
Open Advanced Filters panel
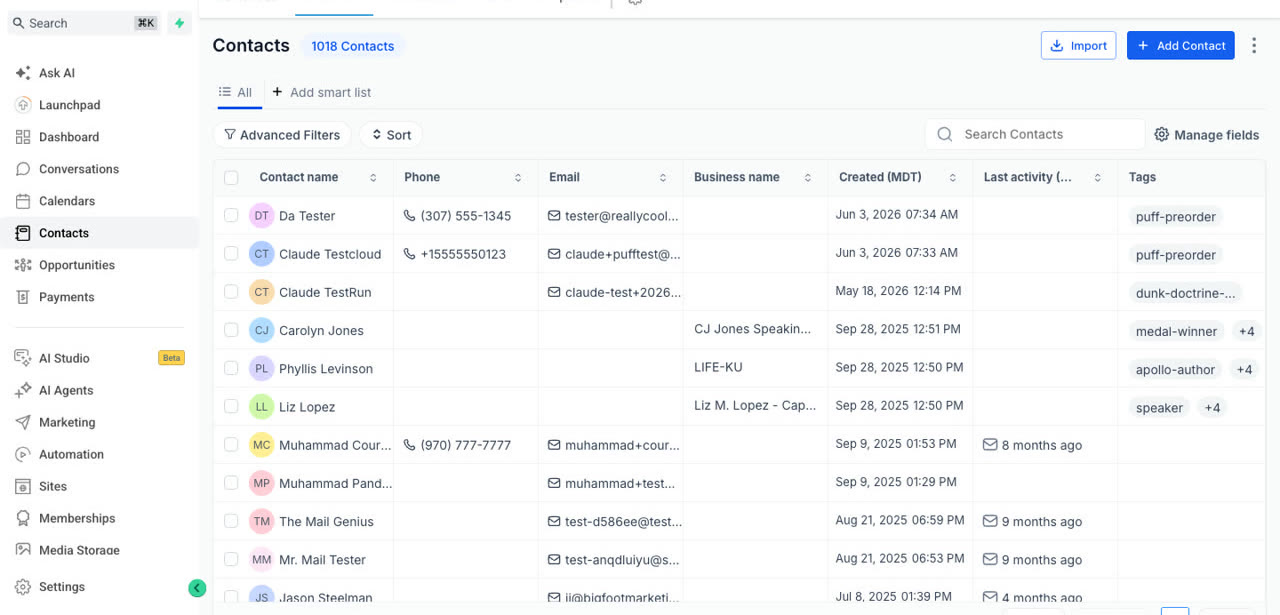282,135
